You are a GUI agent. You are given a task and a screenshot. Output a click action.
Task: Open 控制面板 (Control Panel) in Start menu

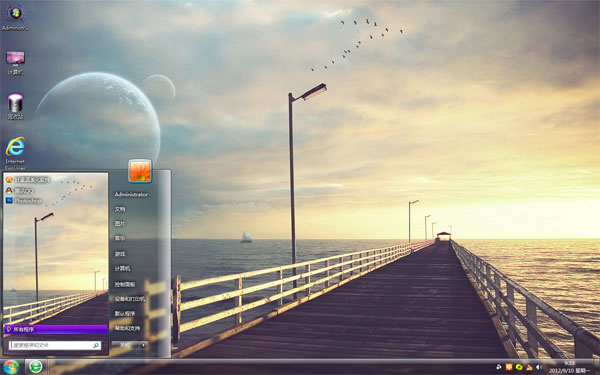pos(125,284)
